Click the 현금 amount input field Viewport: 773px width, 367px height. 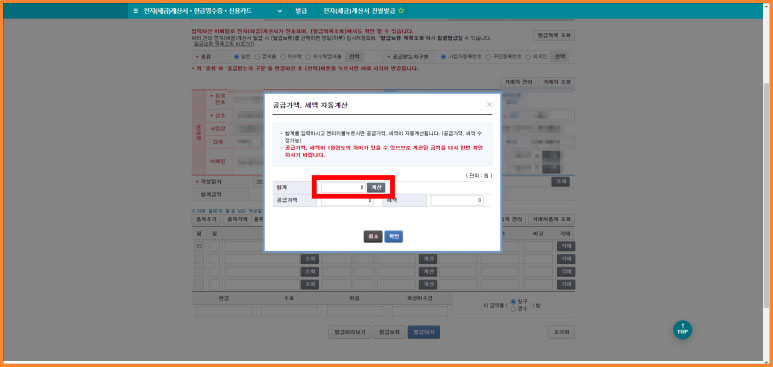[224, 311]
